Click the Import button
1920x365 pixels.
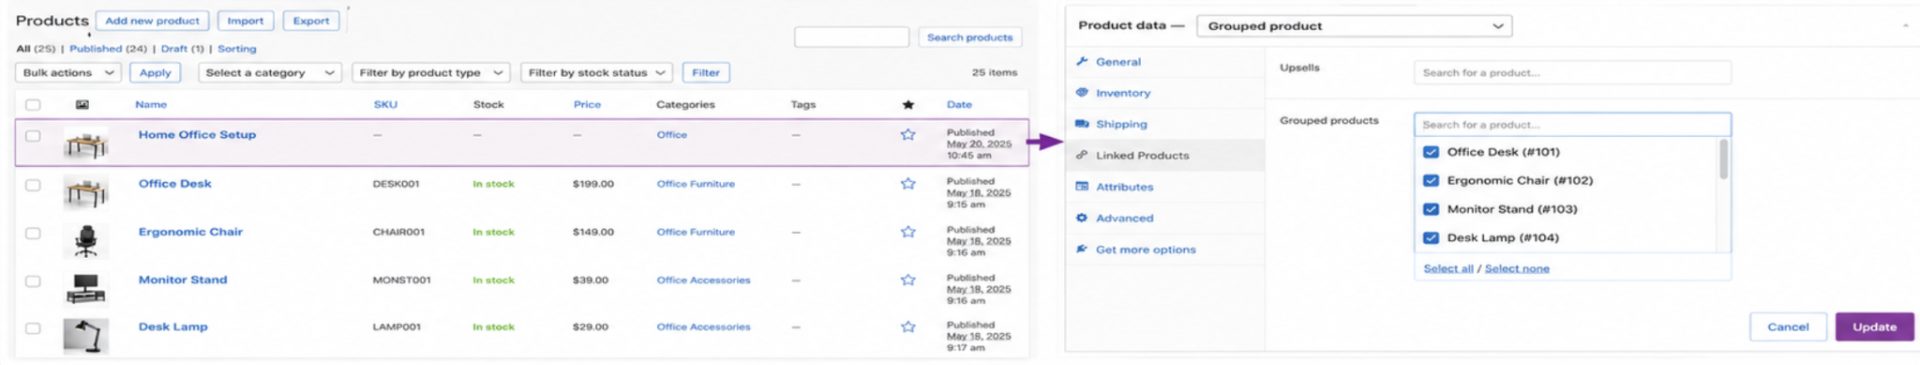[245, 20]
